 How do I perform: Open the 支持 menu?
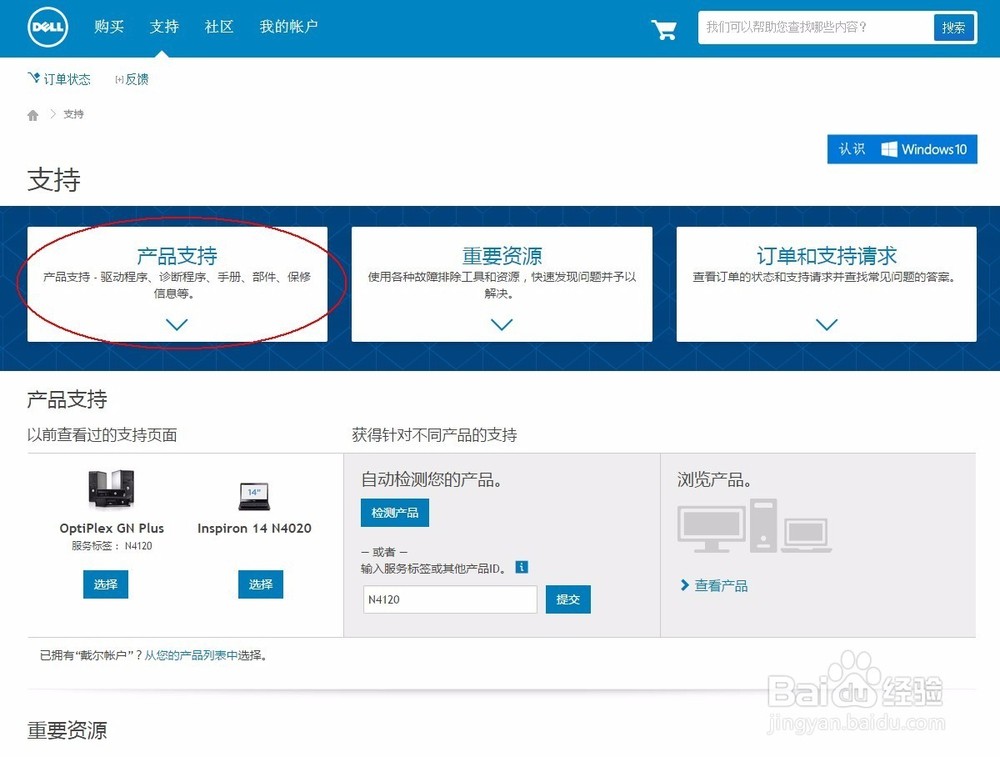164,26
